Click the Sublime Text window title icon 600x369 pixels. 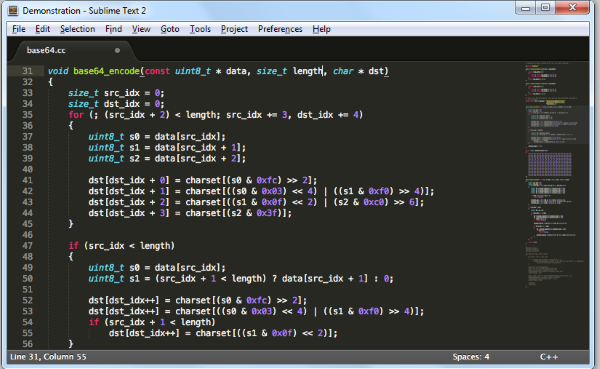click(x=13, y=11)
